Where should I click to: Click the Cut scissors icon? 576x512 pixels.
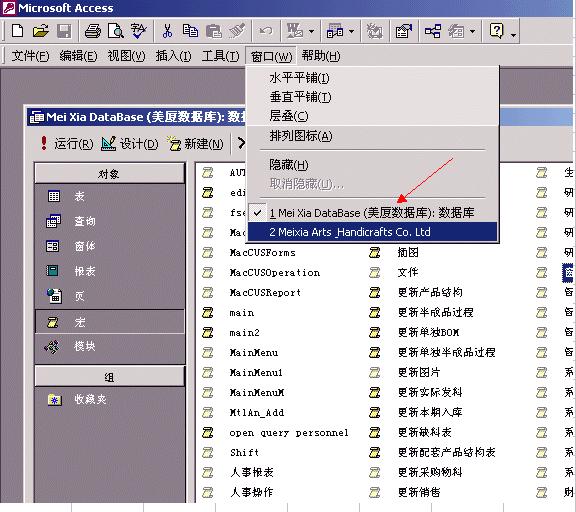tap(167, 31)
